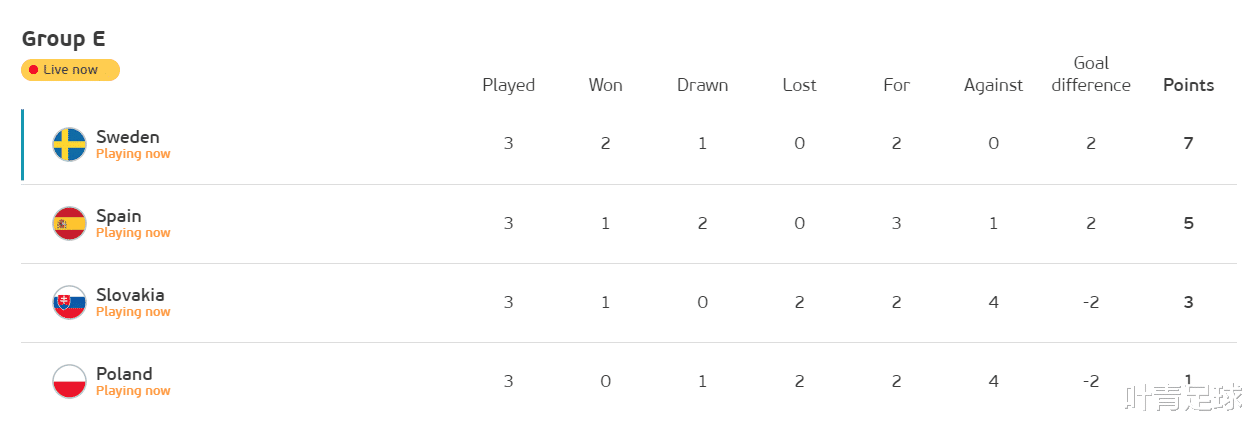Open the Slovakia team link
The height and width of the screenshot is (432, 1258).
[x=130, y=295]
